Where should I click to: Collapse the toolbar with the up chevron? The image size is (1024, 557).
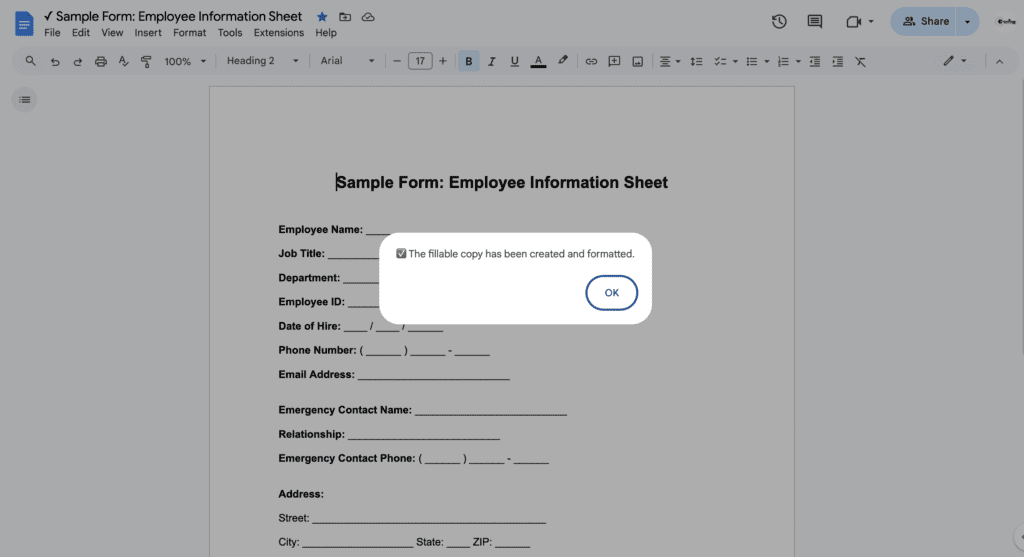[999, 61]
